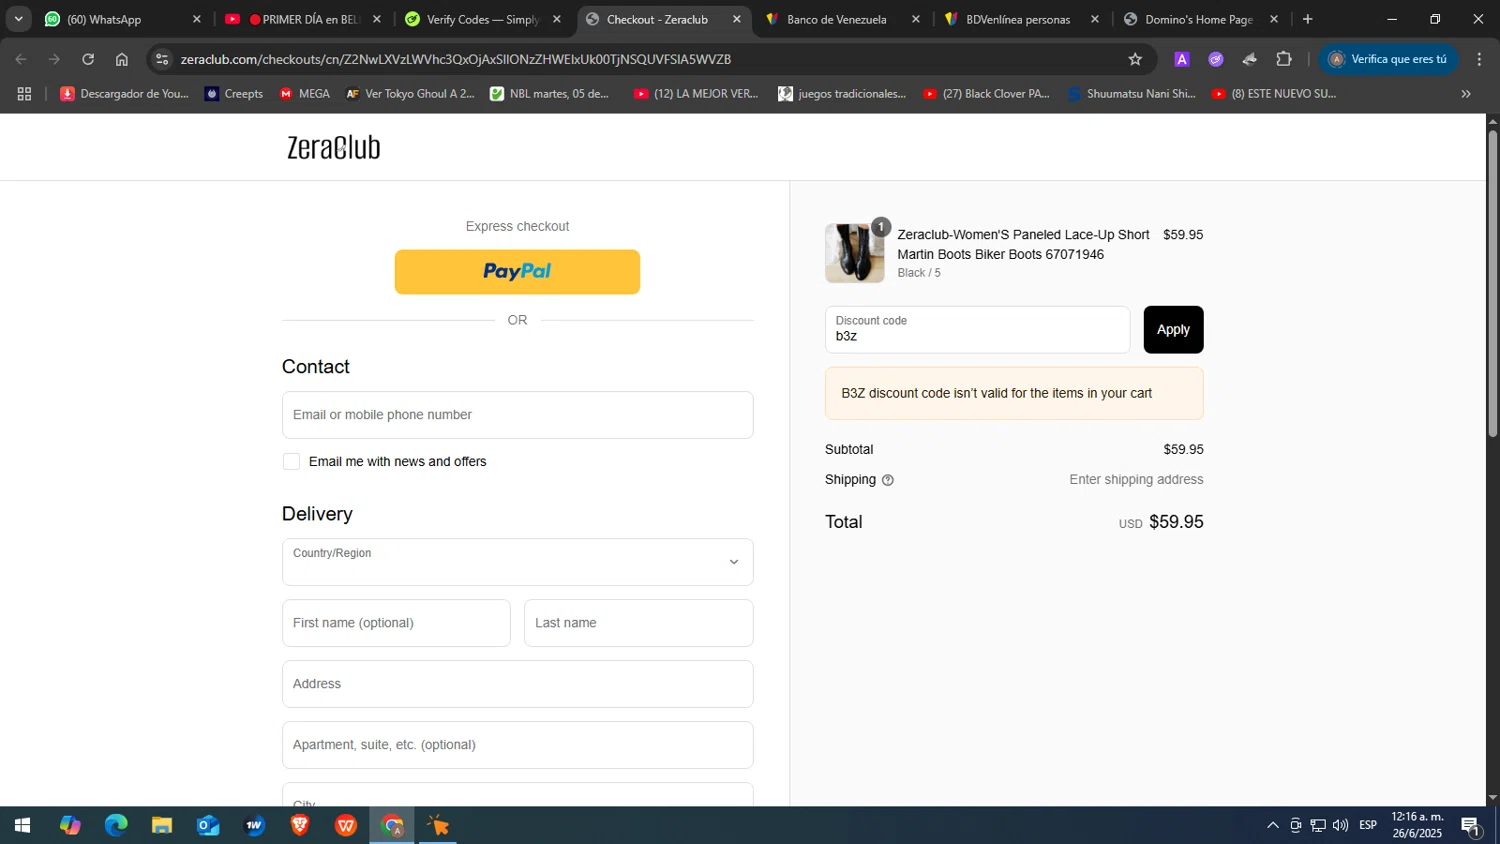Image resolution: width=1500 pixels, height=844 pixels.
Task: Open Descargador de You... bookmark
Action: tap(124, 94)
